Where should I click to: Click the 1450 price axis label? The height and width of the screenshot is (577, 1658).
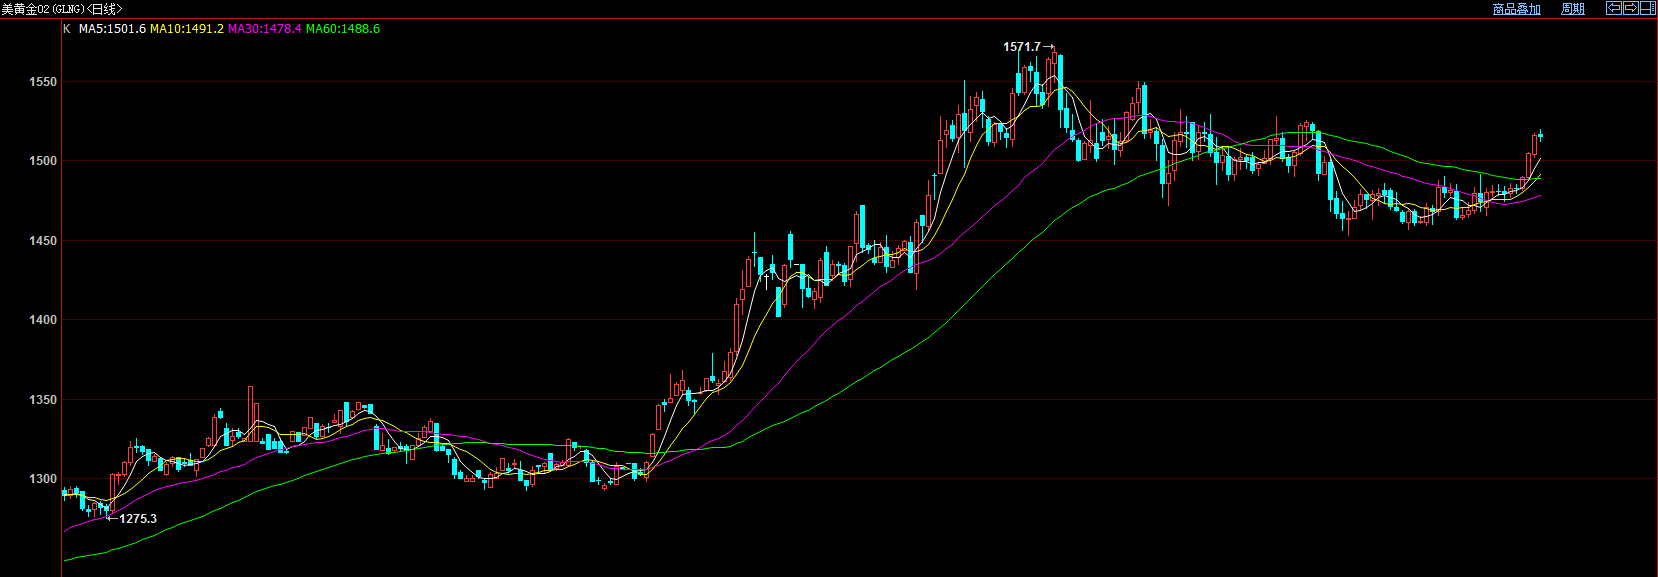click(x=43, y=241)
